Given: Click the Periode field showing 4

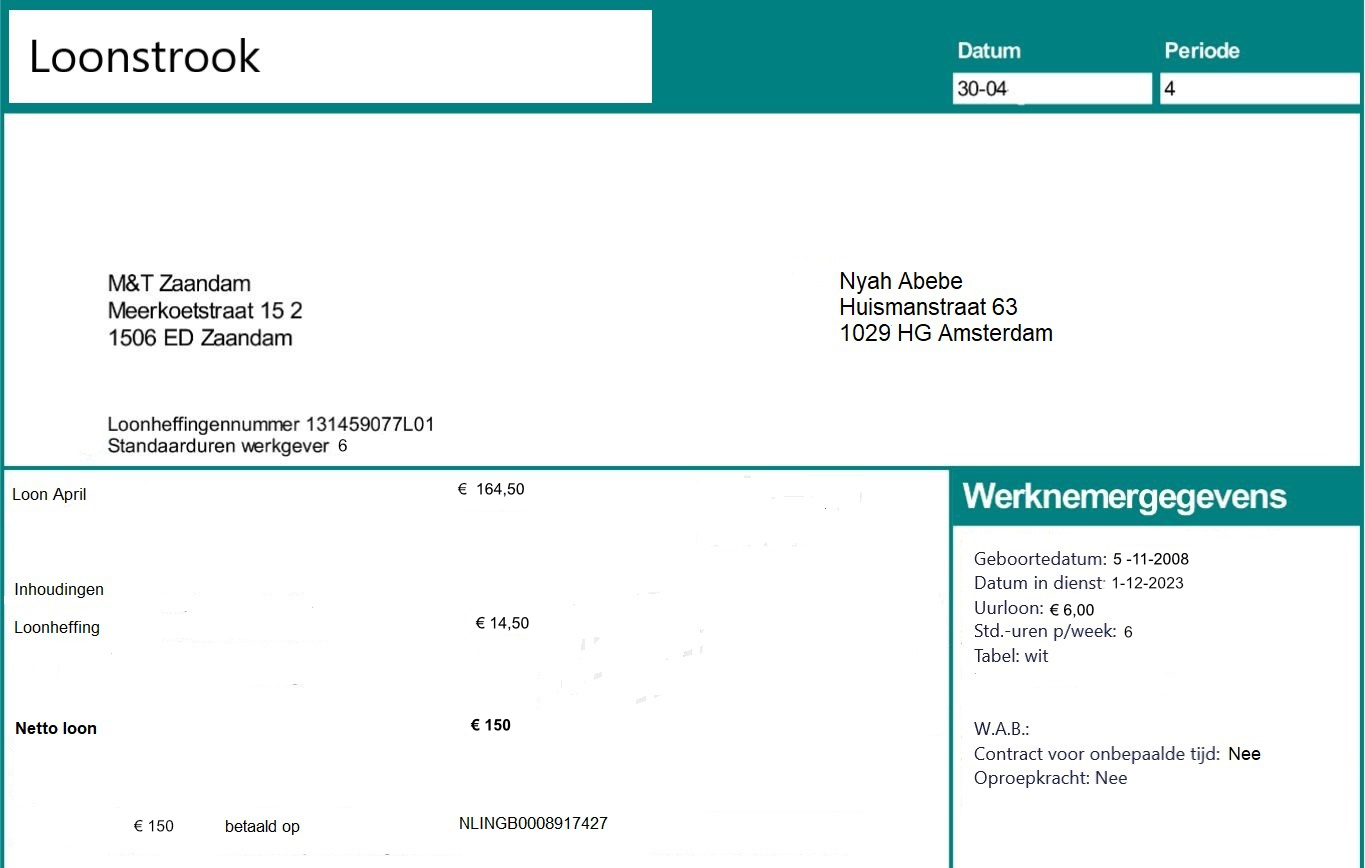Looking at the screenshot, I should [1260, 89].
